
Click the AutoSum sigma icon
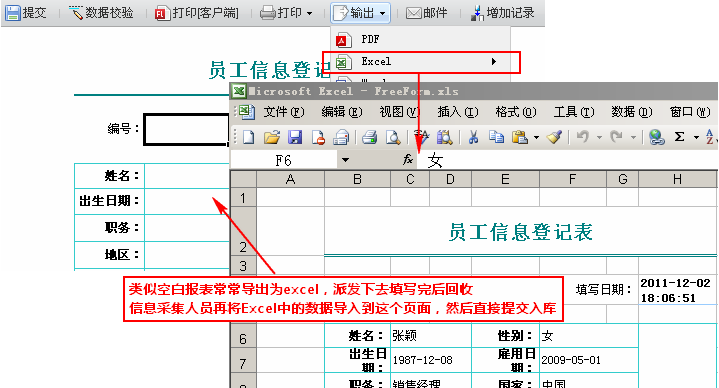[x=679, y=137]
